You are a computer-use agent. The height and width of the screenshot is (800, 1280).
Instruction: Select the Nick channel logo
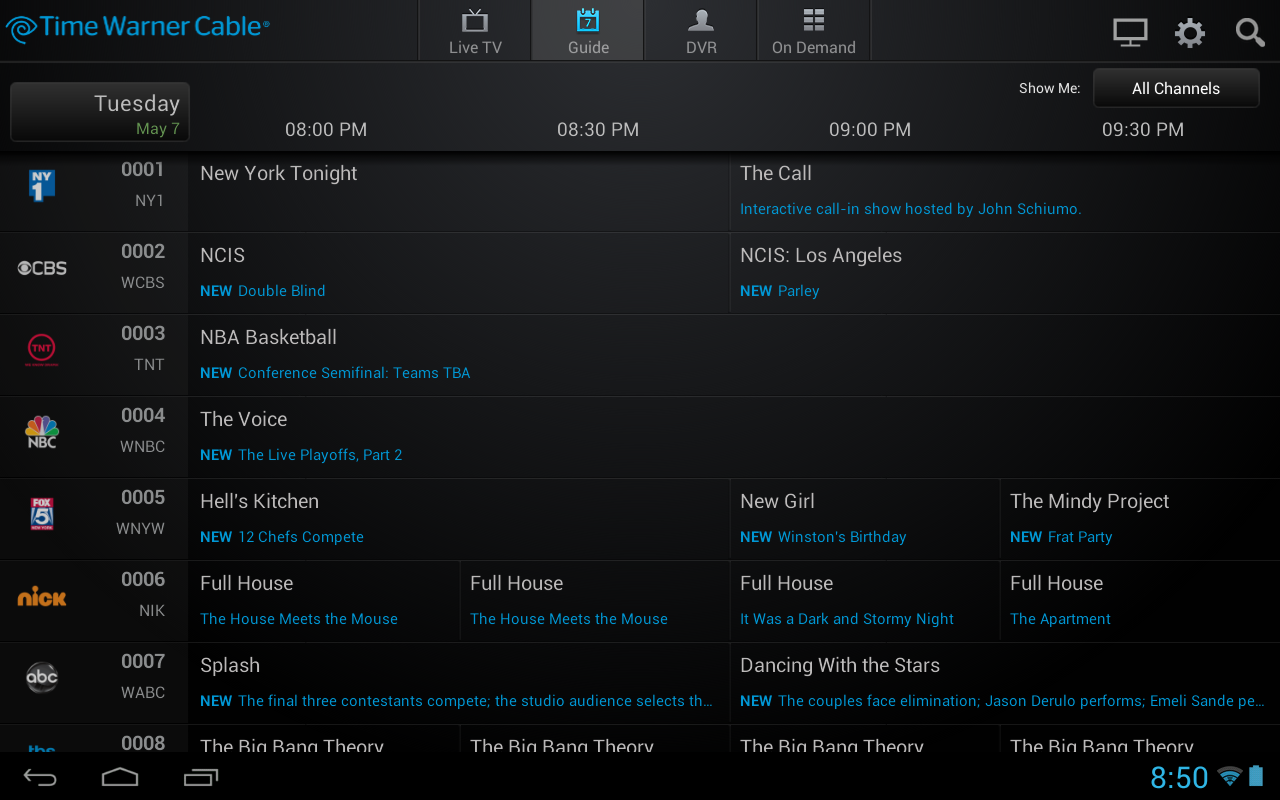[42, 597]
